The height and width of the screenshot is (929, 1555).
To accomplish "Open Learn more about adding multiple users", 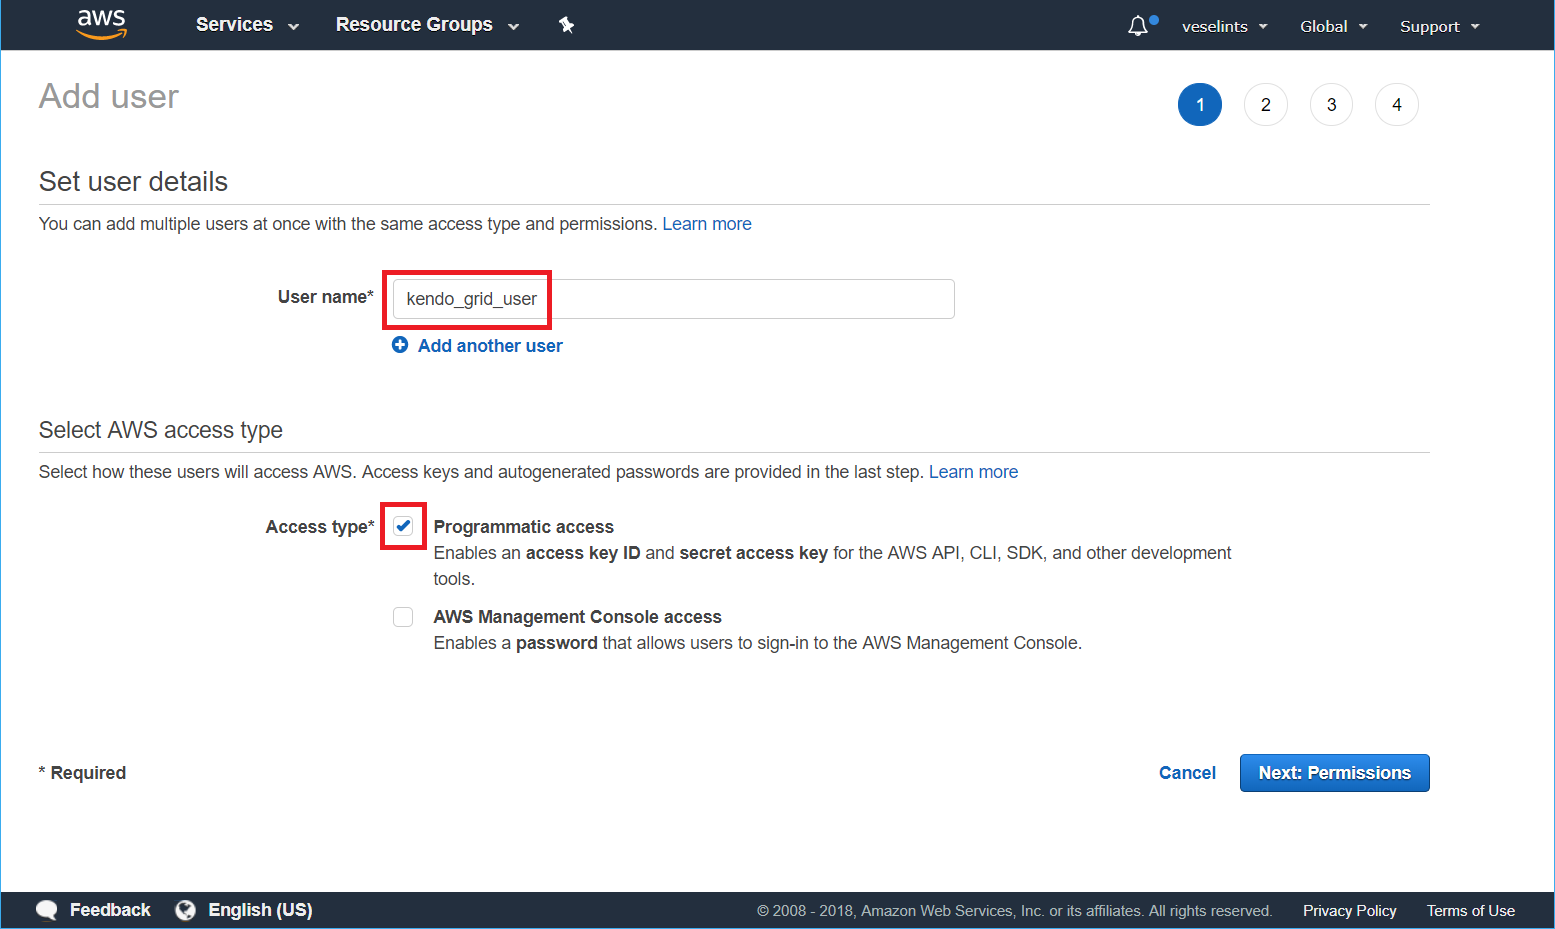I will pos(707,223).
